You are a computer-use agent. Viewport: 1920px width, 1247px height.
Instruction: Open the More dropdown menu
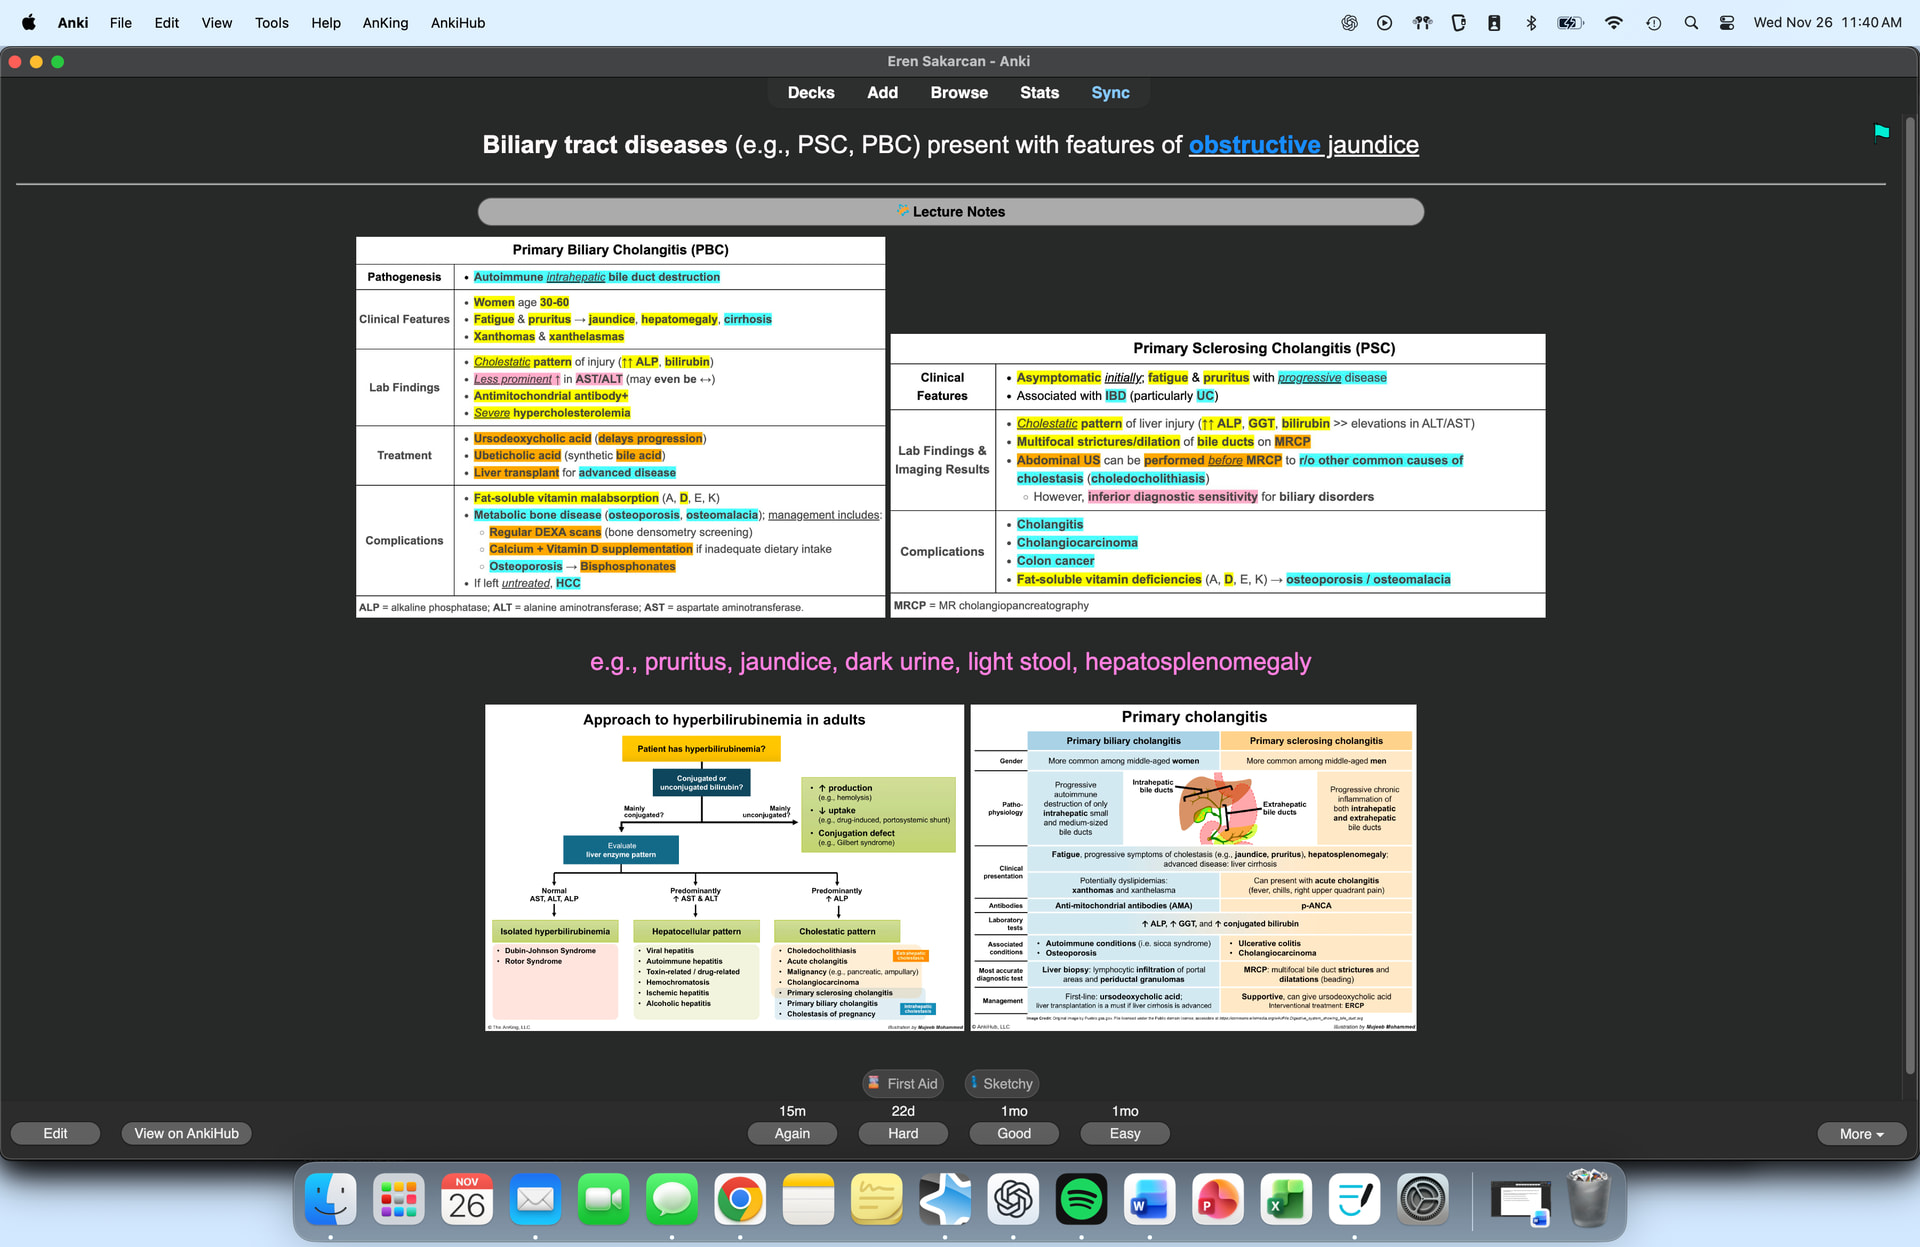[x=1861, y=1133]
